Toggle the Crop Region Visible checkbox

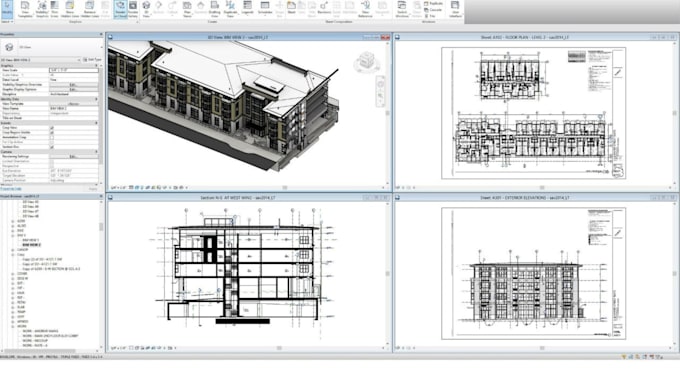tap(52, 133)
